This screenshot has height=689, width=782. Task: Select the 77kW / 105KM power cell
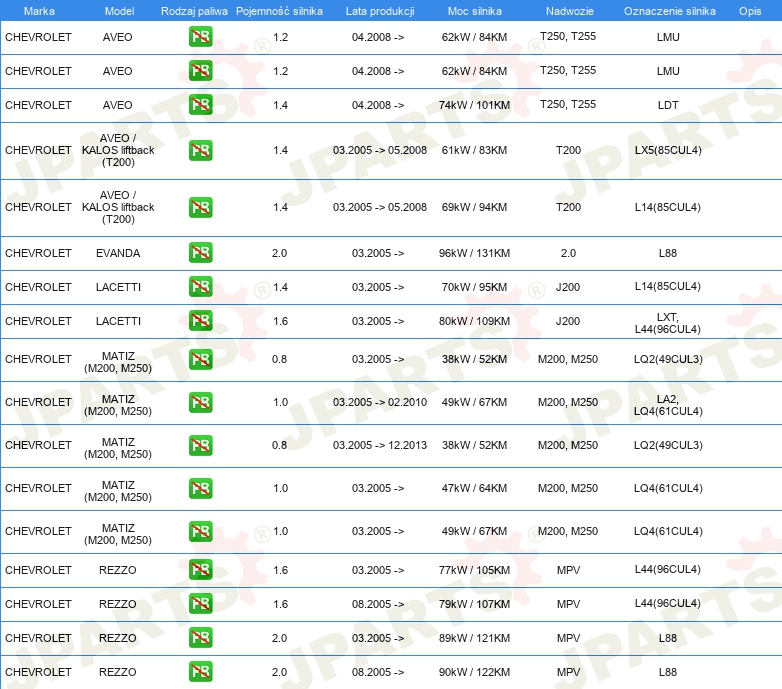(x=474, y=570)
